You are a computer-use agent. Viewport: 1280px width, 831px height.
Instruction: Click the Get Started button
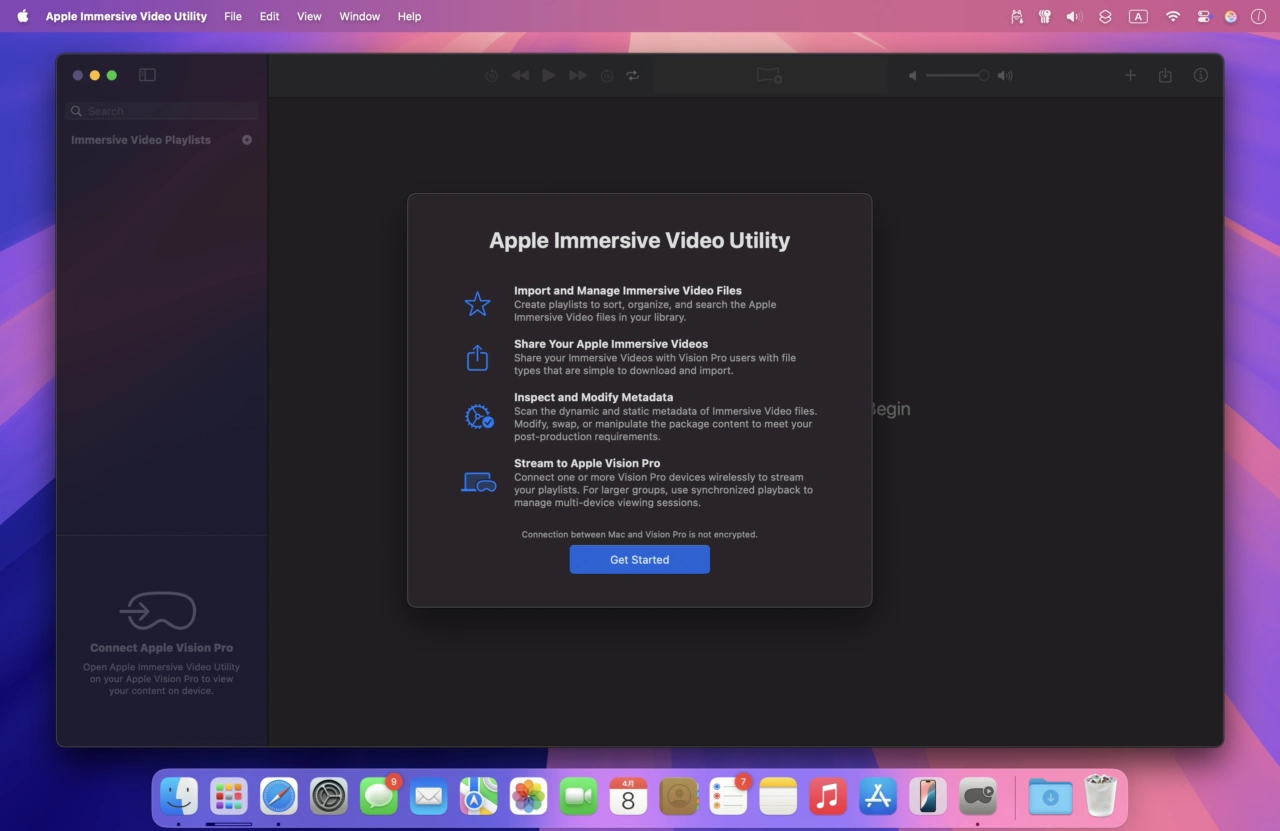(x=639, y=560)
